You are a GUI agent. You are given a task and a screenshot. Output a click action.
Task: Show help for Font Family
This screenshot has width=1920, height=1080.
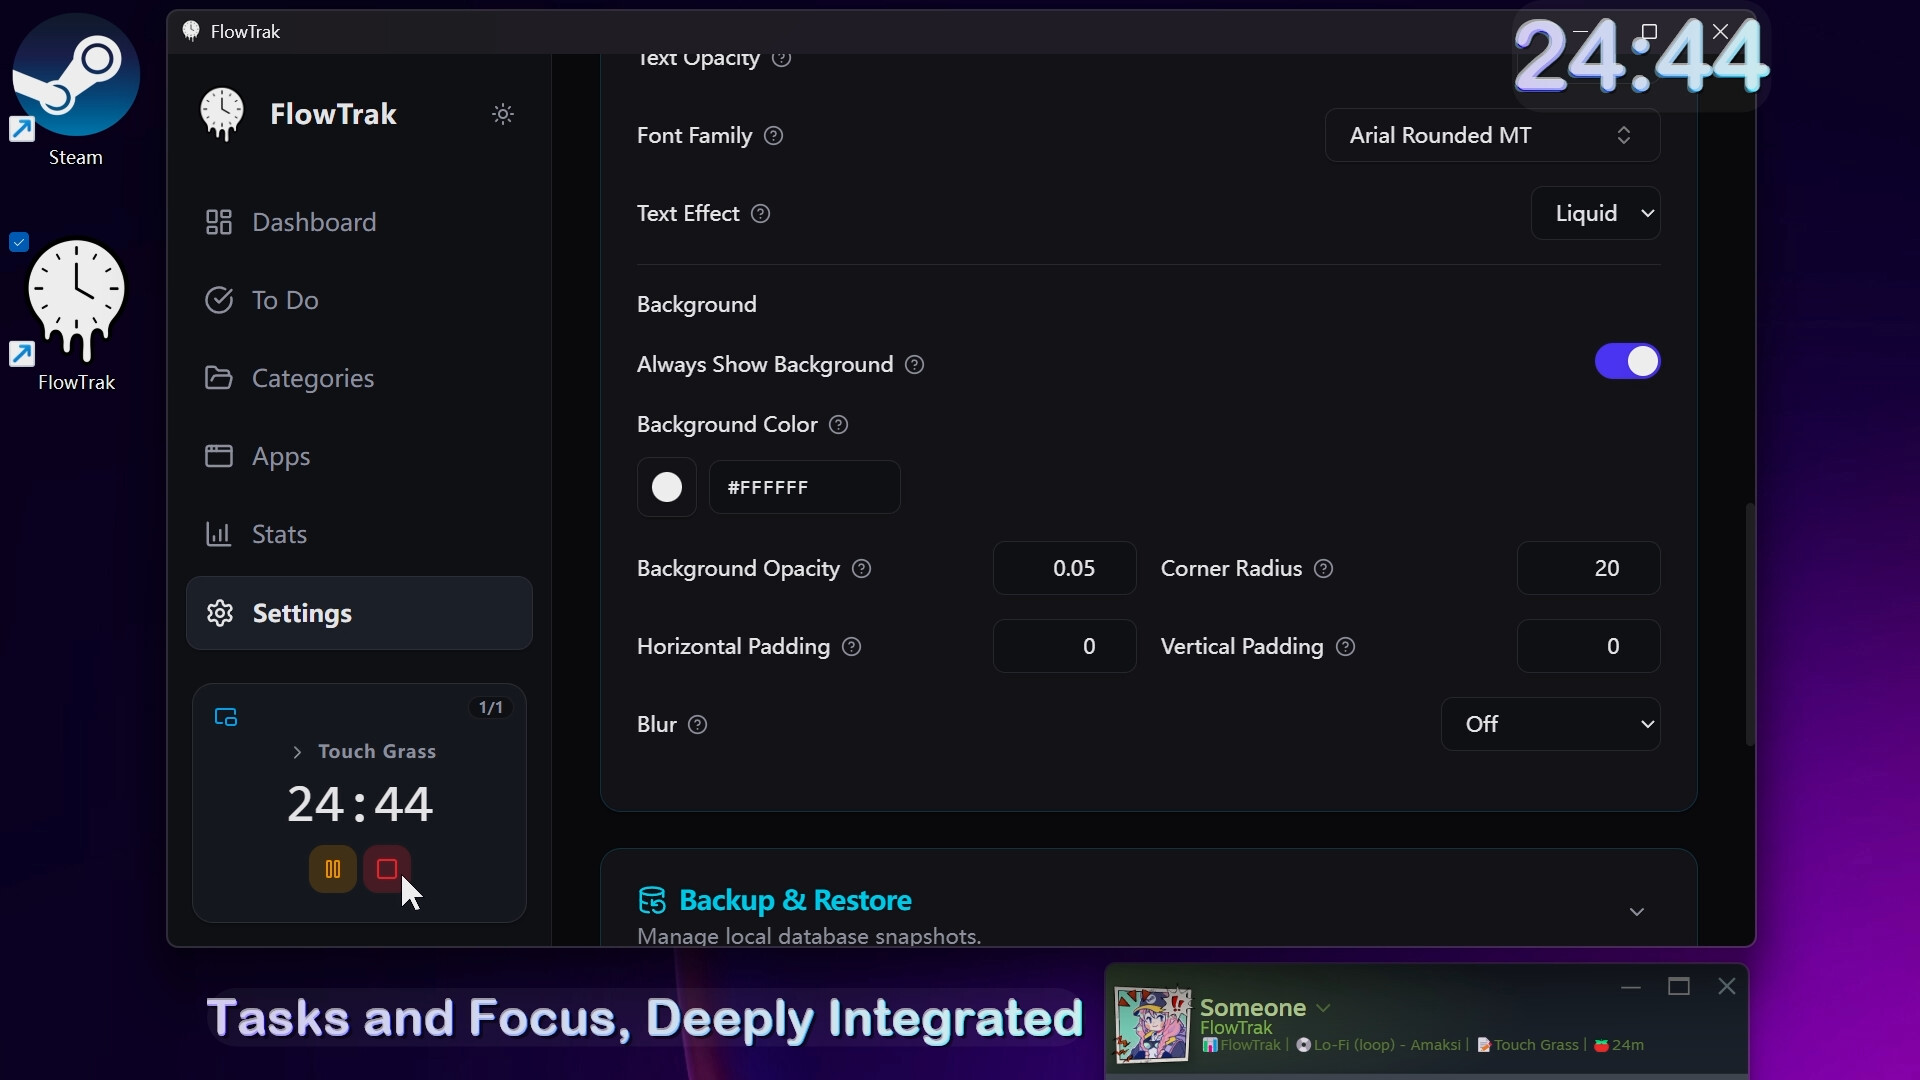(x=774, y=136)
